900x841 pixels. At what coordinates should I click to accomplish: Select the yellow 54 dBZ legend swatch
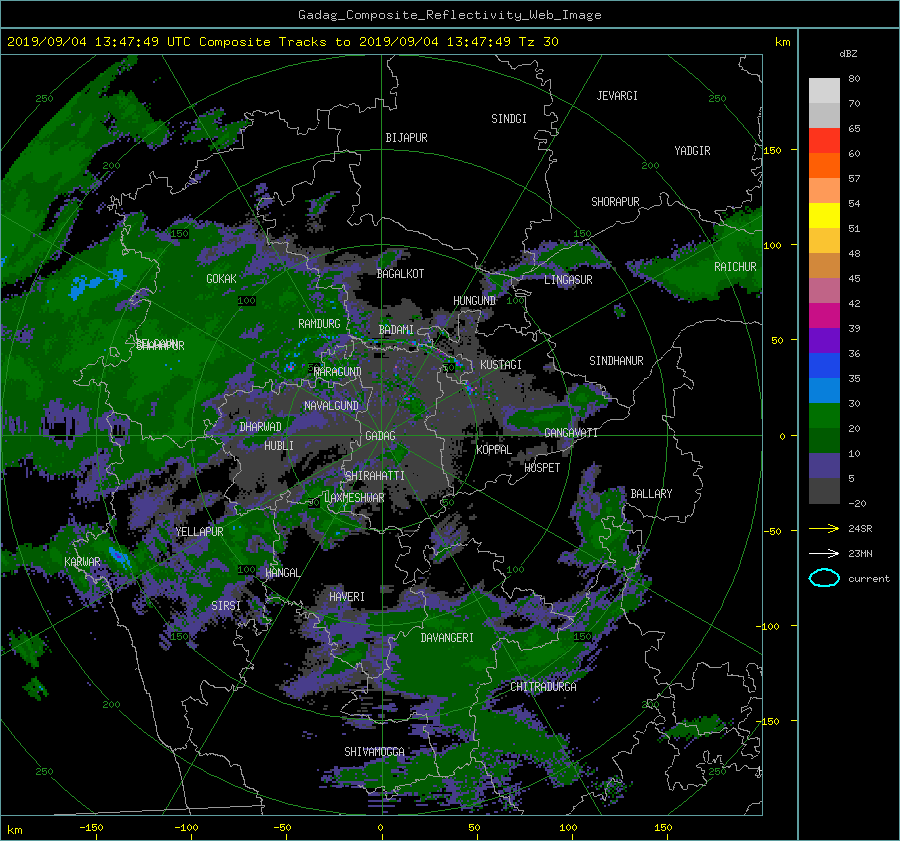tap(824, 216)
